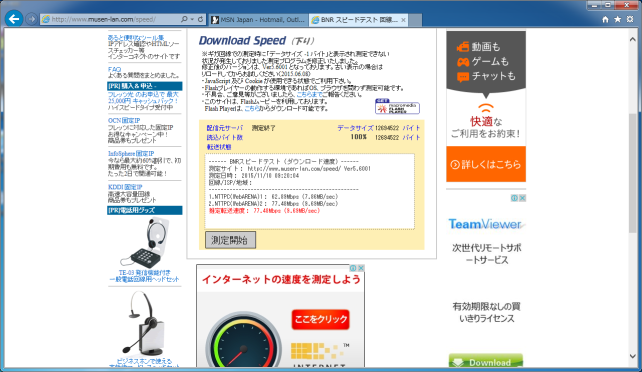
Task: Close the speed test banner ad
Action: [x=361, y=268]
